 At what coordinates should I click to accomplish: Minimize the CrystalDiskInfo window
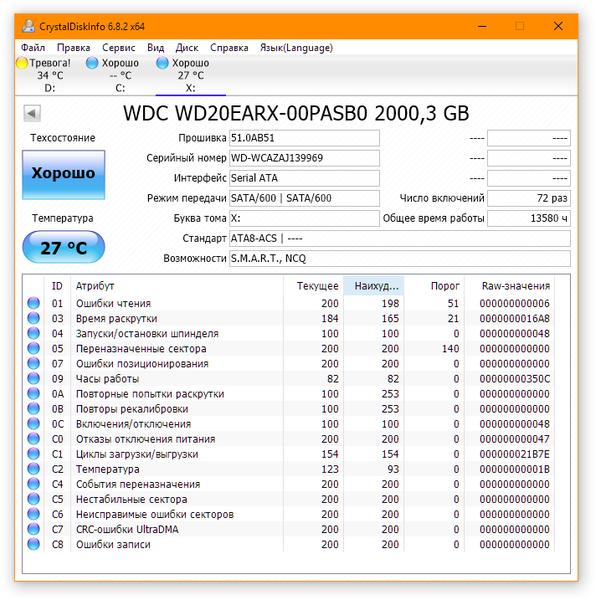(482, 26)
